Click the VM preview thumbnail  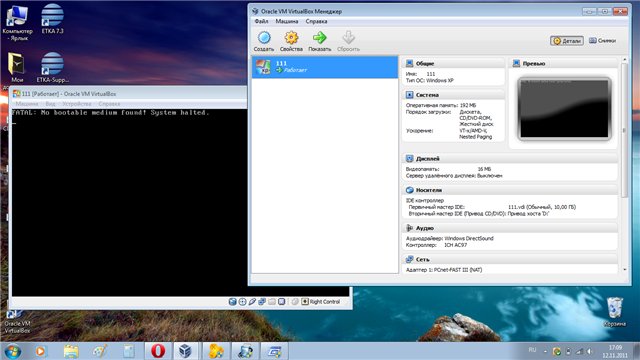point(564,109)
